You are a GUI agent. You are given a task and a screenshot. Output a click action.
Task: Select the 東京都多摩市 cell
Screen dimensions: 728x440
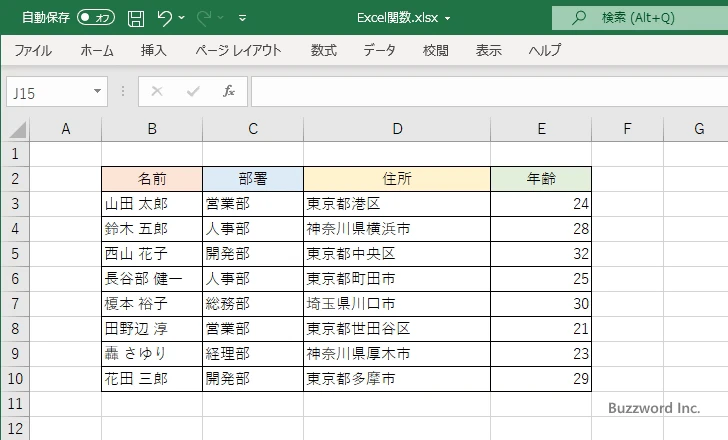(397, 379)
